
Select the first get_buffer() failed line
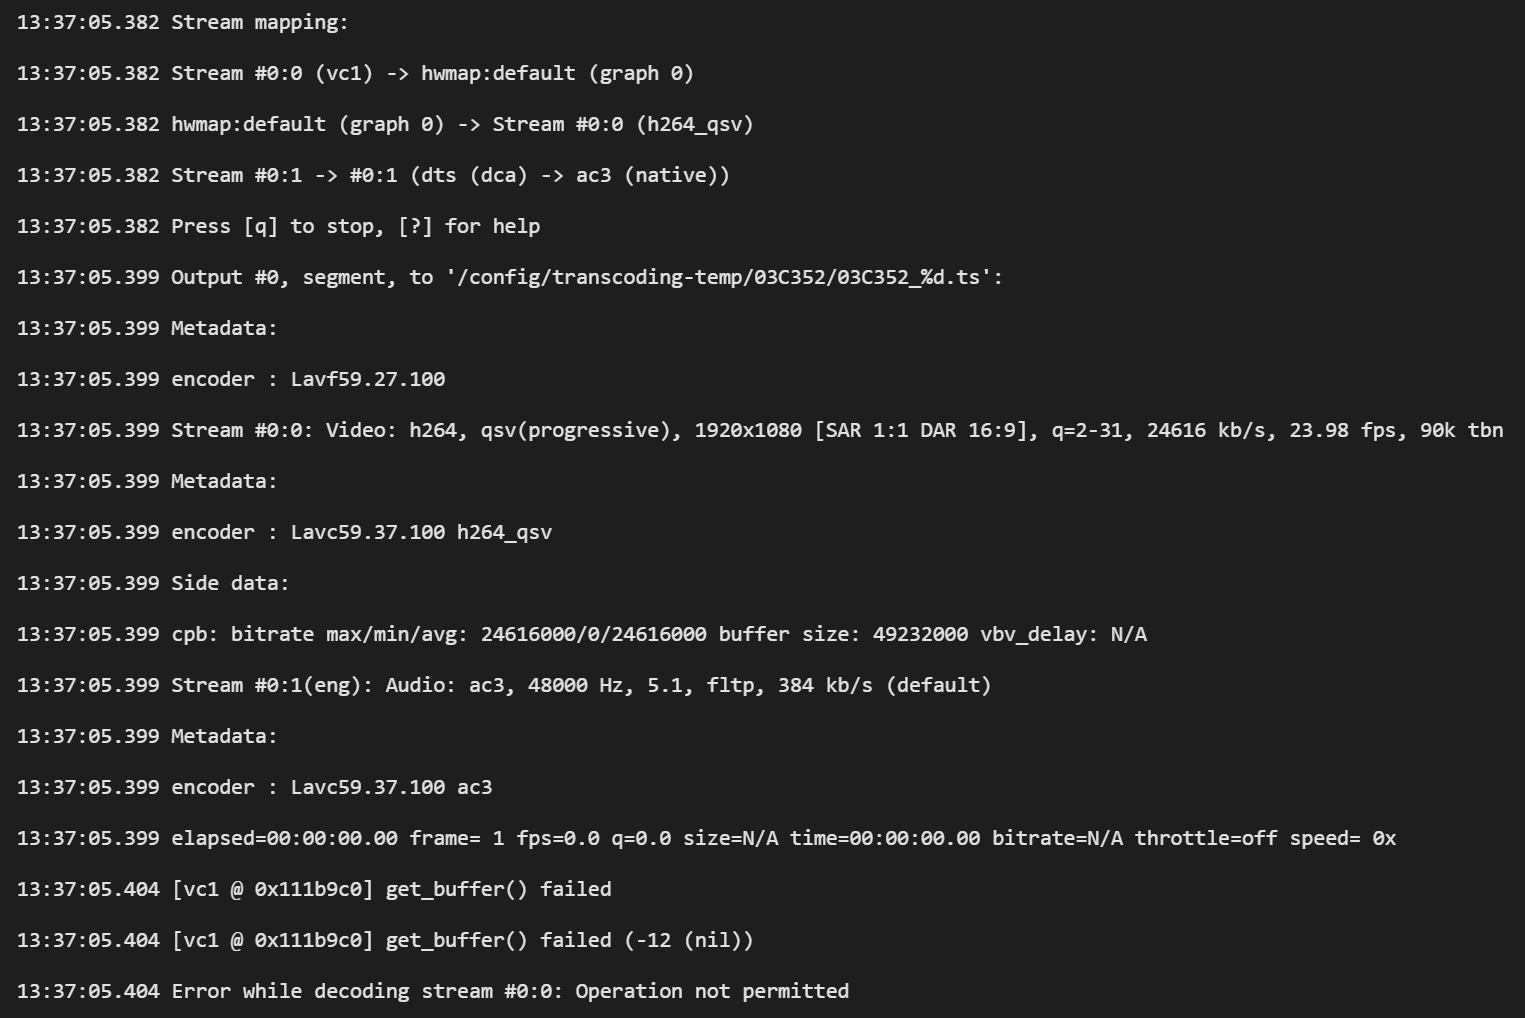(314, 889)
